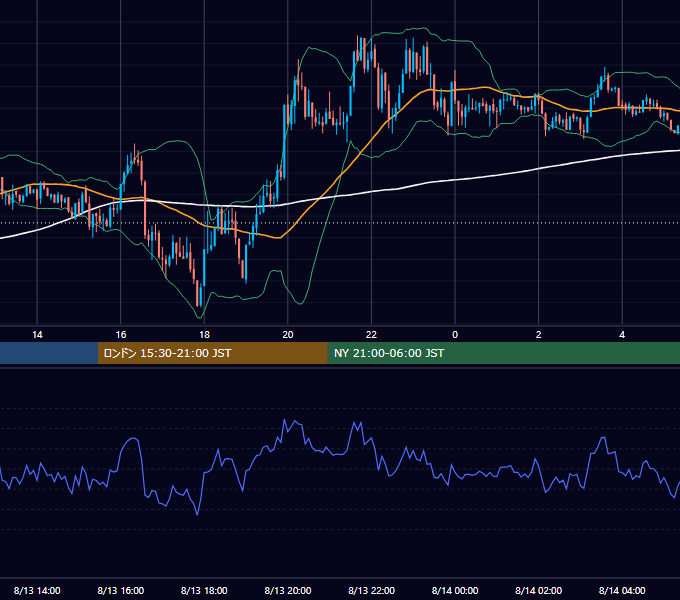This screenshot has width=680, height=600.
Task: Click the 8/13 16:00 time label
Action: click(x=121, y=590)
